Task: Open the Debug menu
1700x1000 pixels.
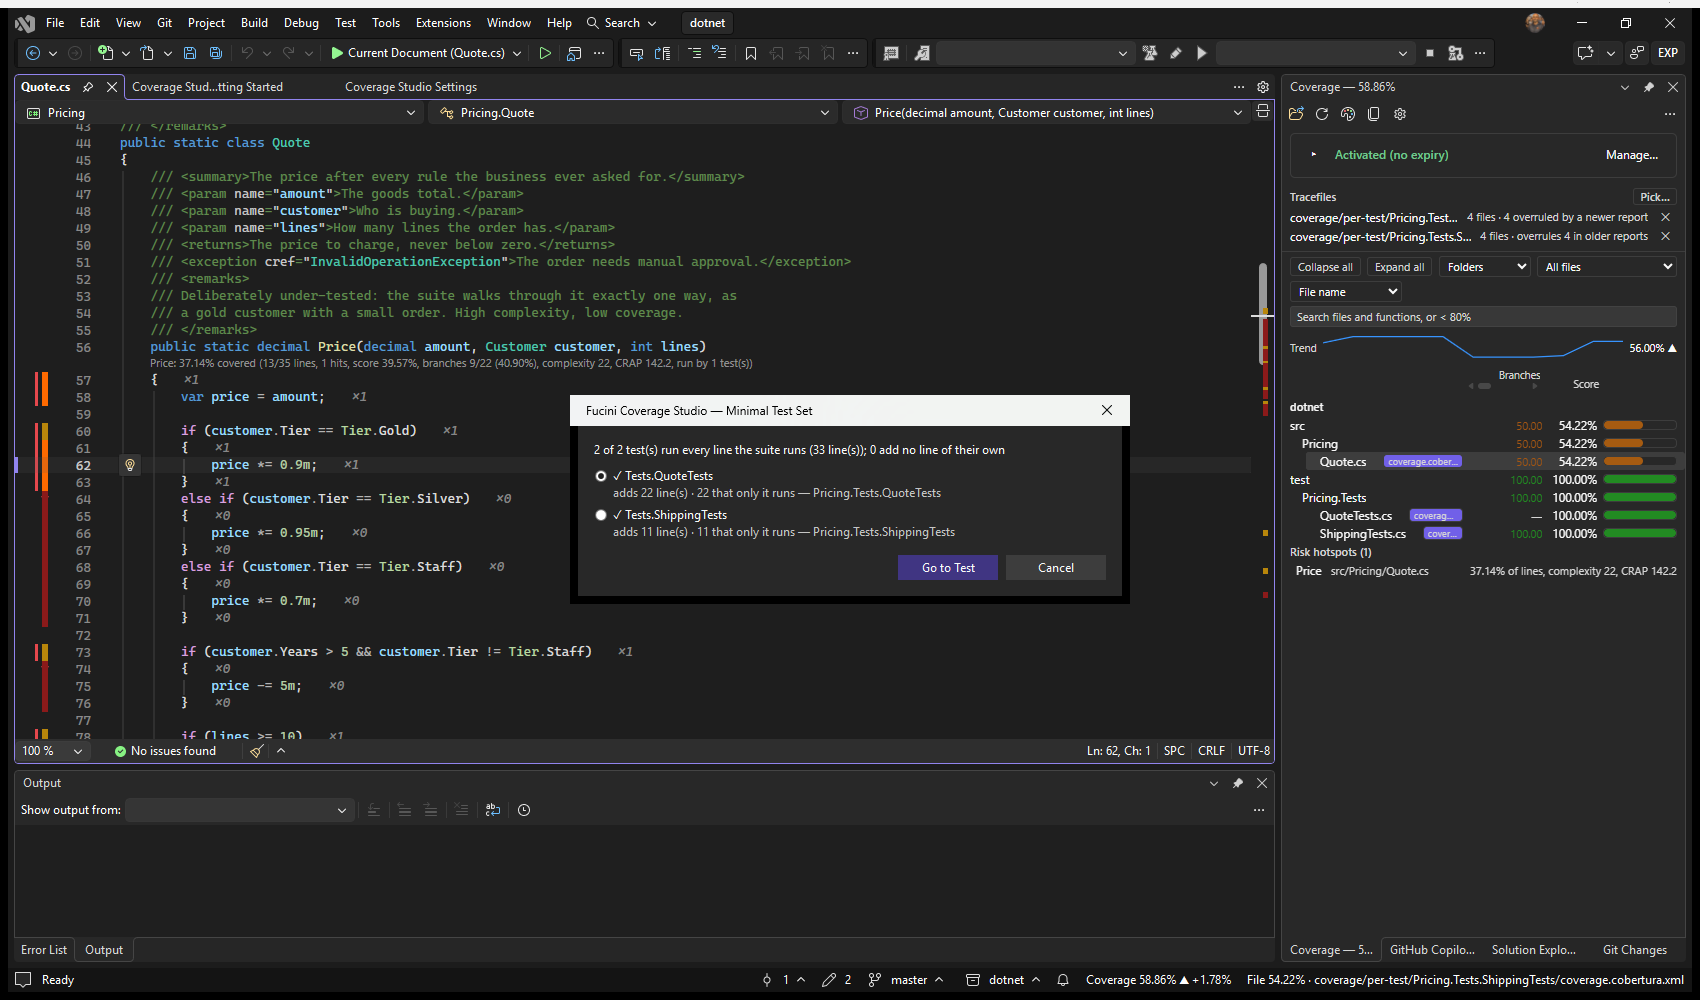Action: [301, 23]
